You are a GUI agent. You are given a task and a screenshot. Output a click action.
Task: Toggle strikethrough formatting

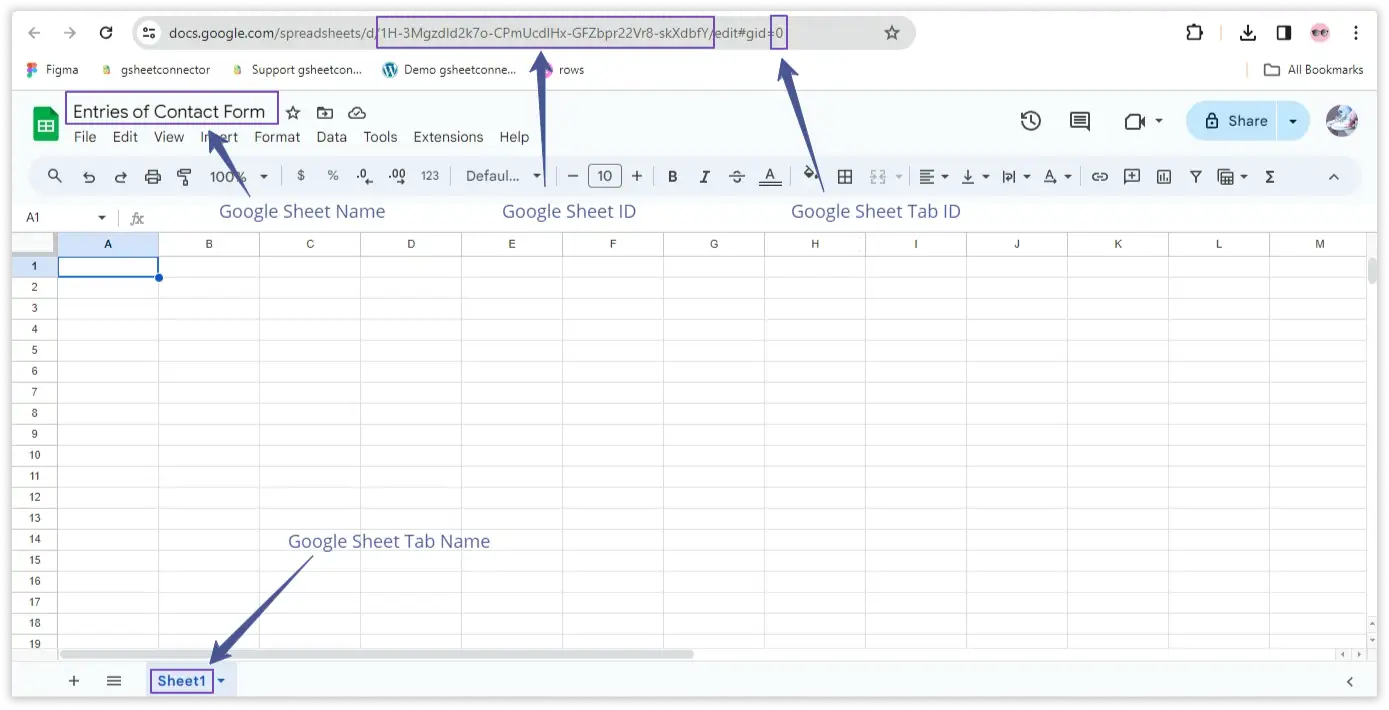(x=737, y=177)
